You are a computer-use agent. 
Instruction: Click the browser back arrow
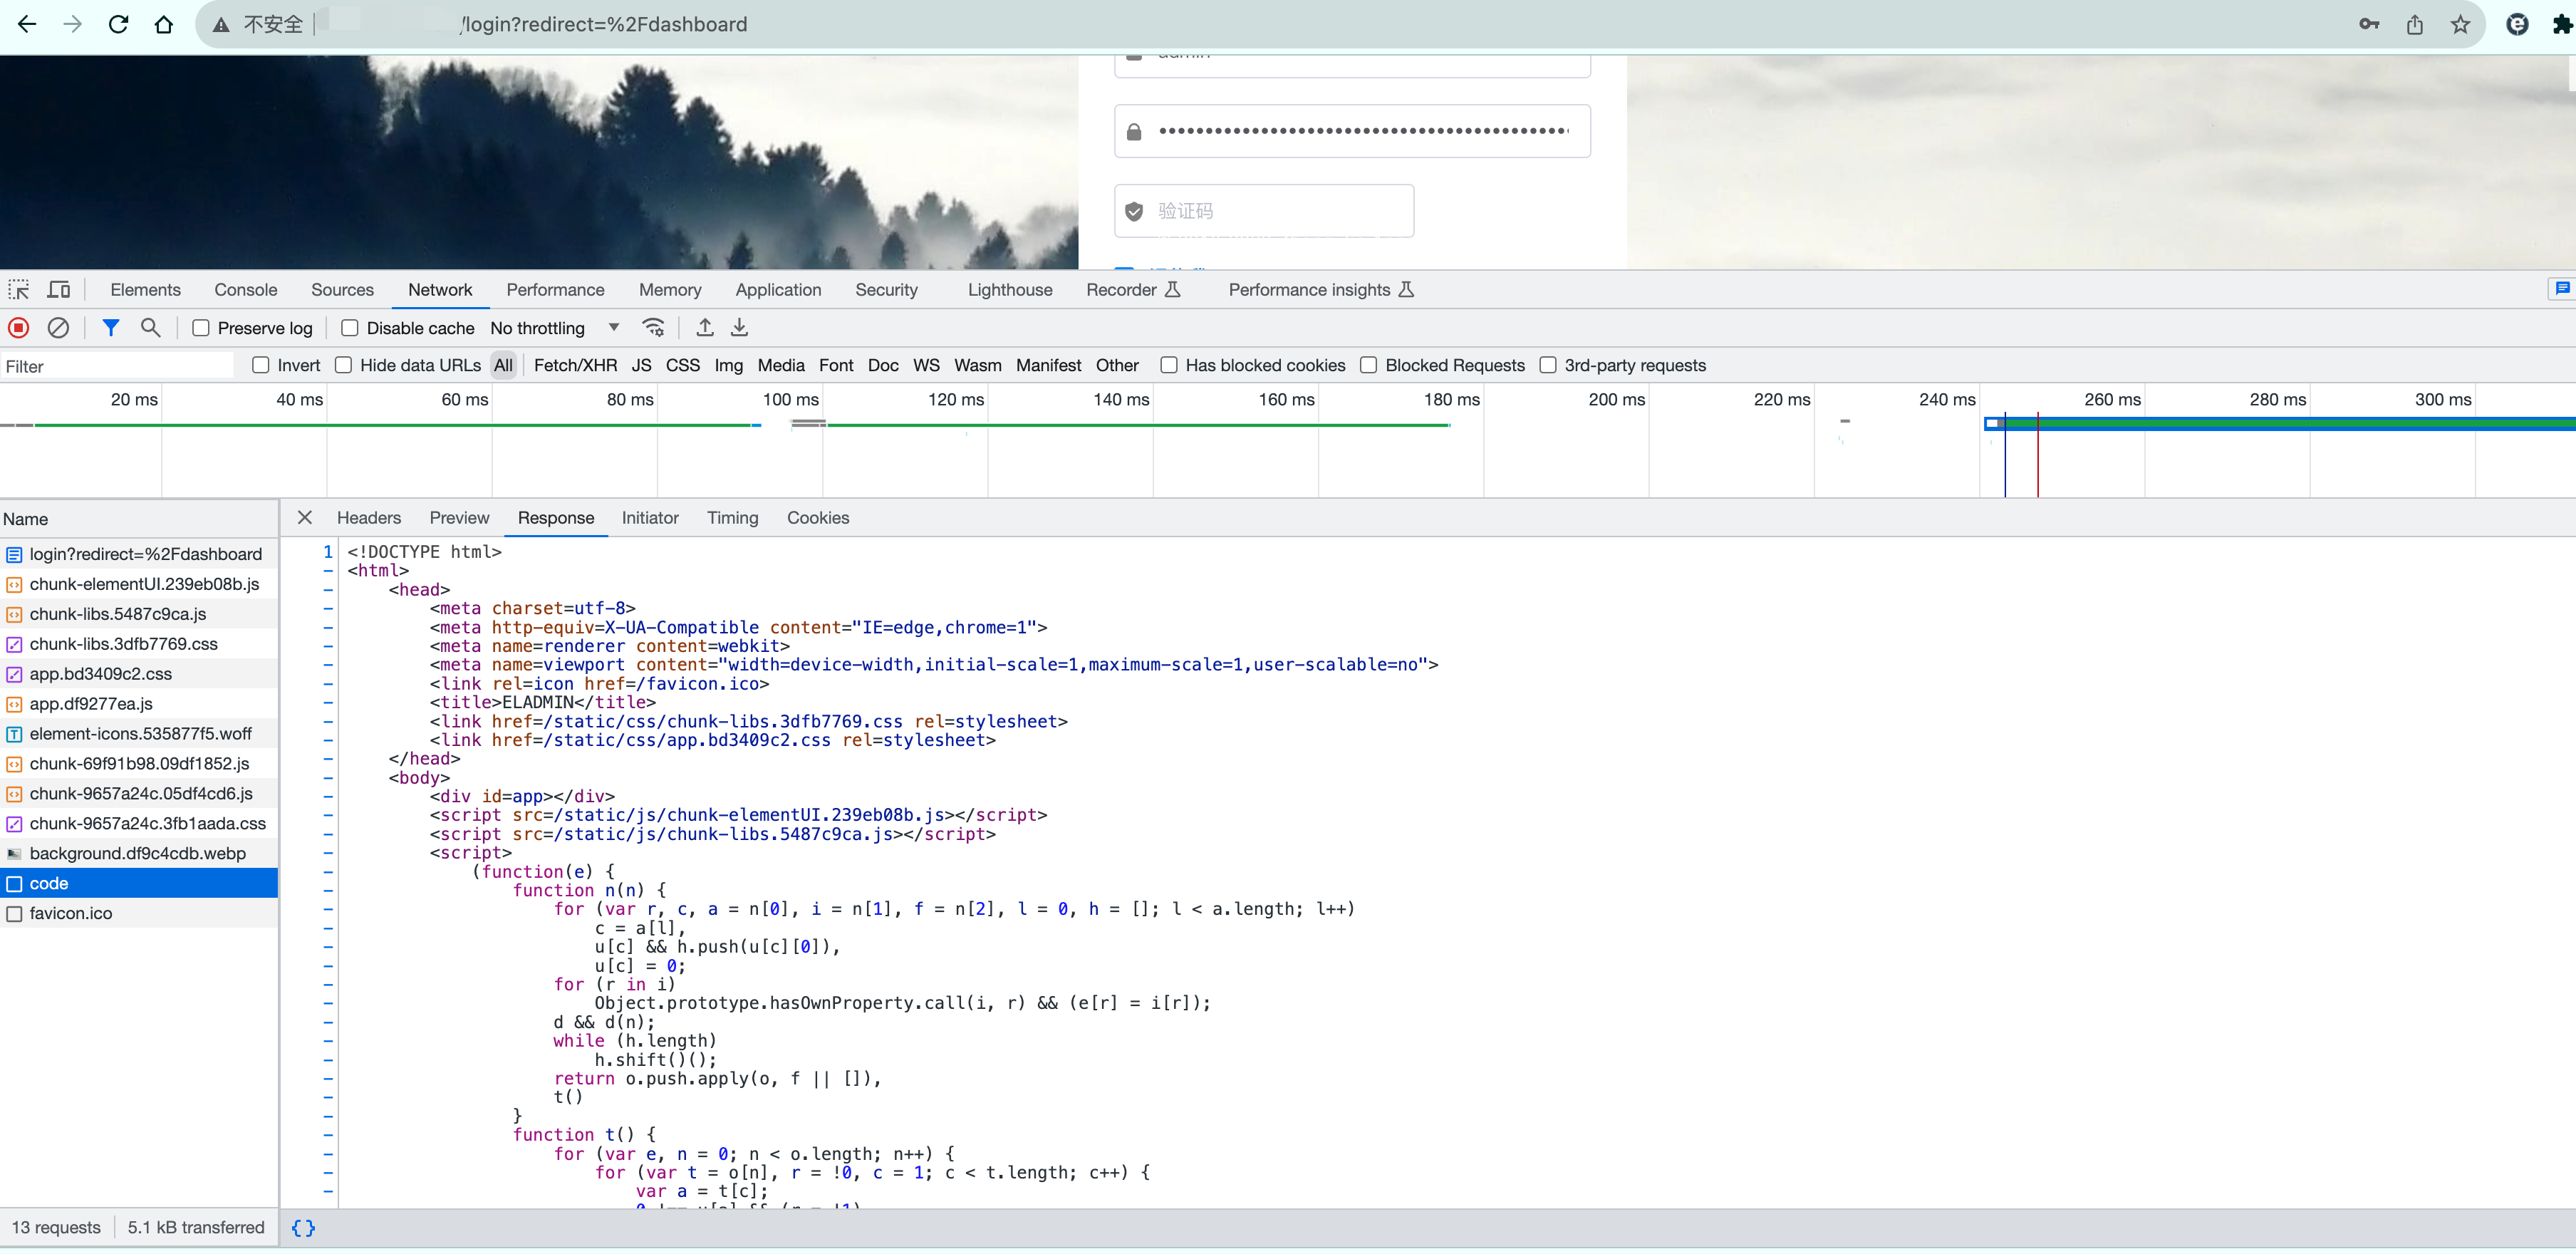(x=27, y=24)
